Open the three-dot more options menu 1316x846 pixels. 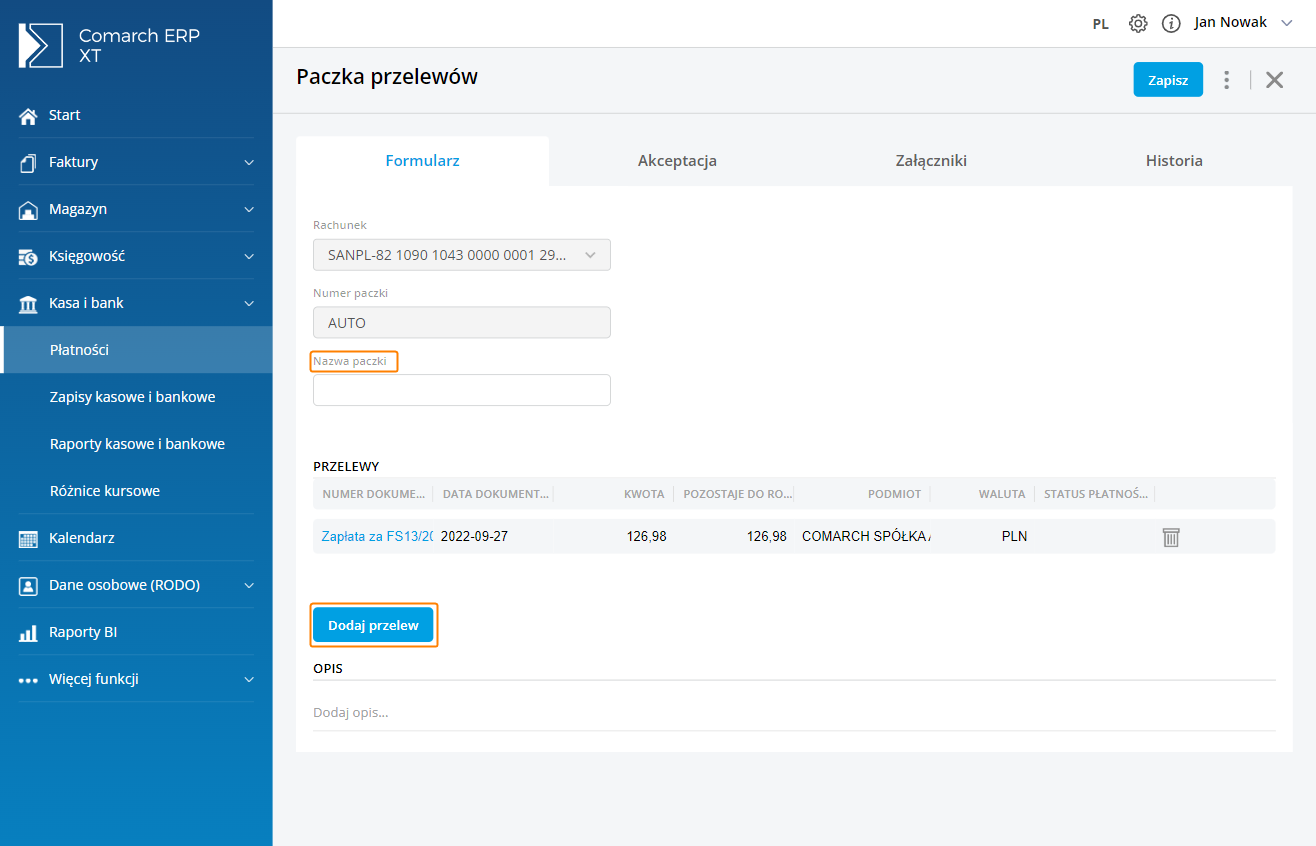coord(1226,80)
